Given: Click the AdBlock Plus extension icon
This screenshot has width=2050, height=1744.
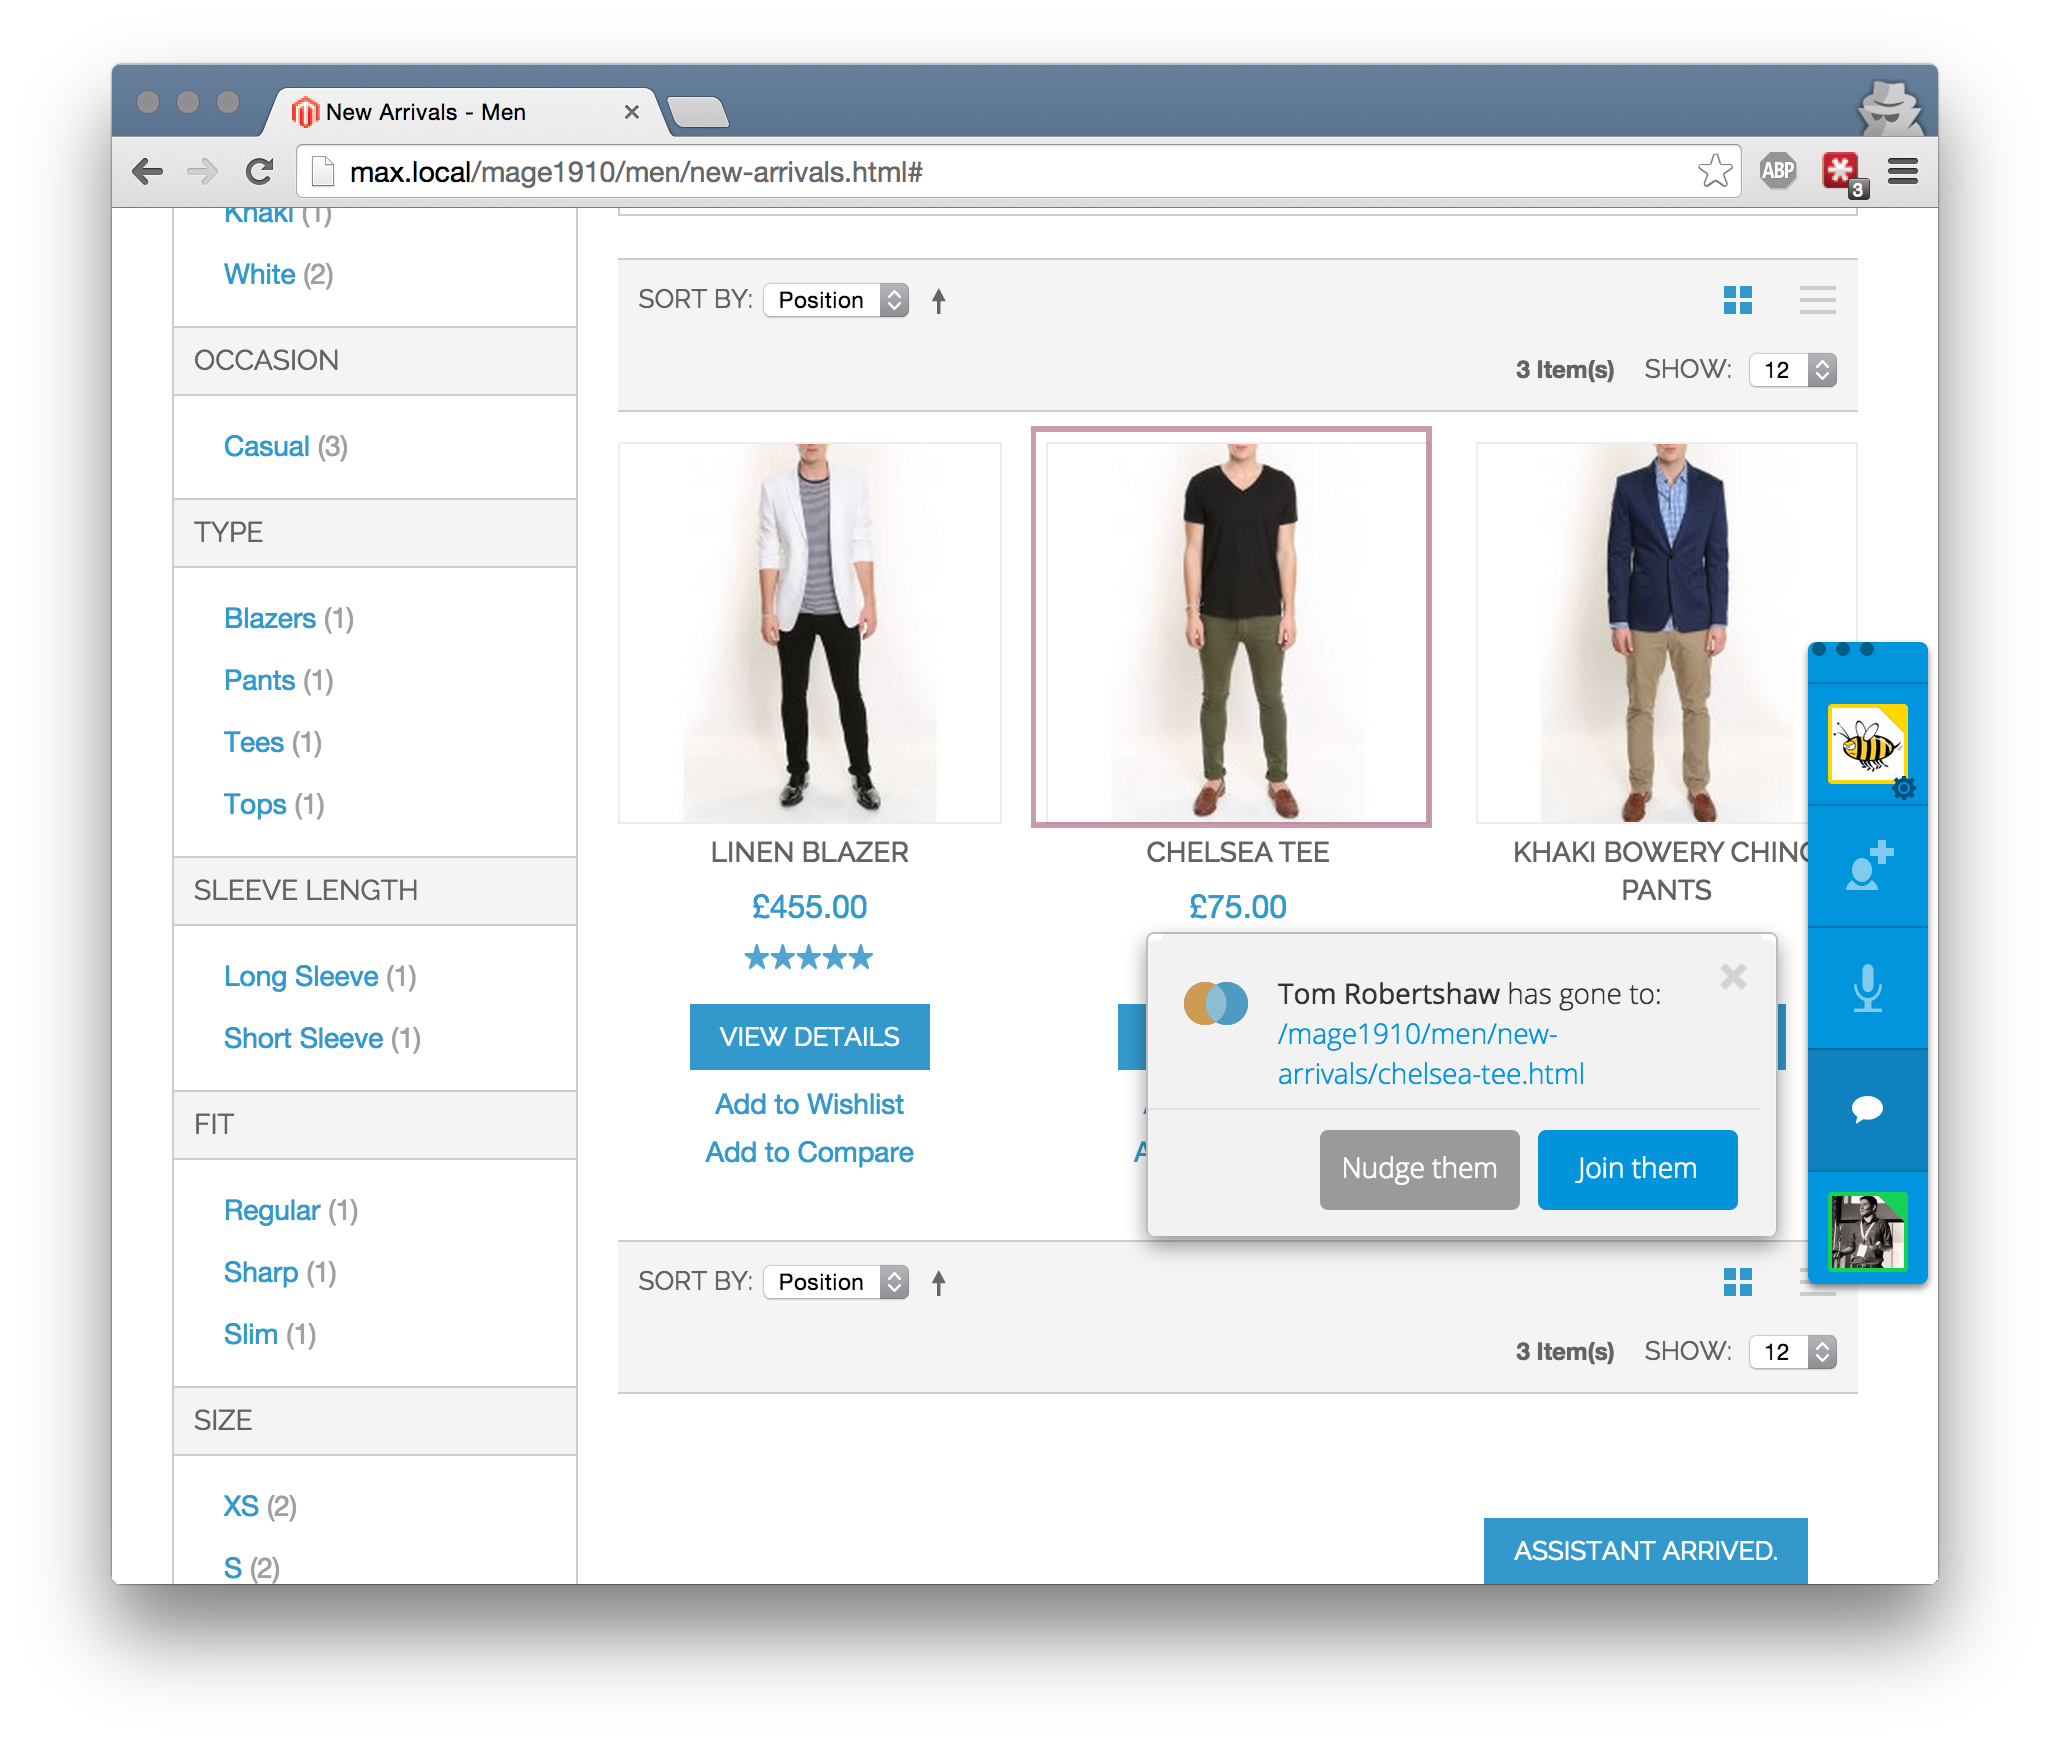Looking at the screenshot, I should point(1777,171).
